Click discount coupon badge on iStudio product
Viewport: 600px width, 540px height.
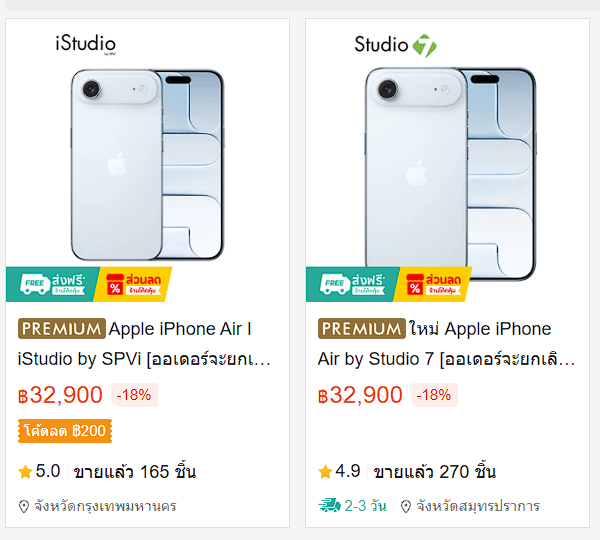click(132, 284)
